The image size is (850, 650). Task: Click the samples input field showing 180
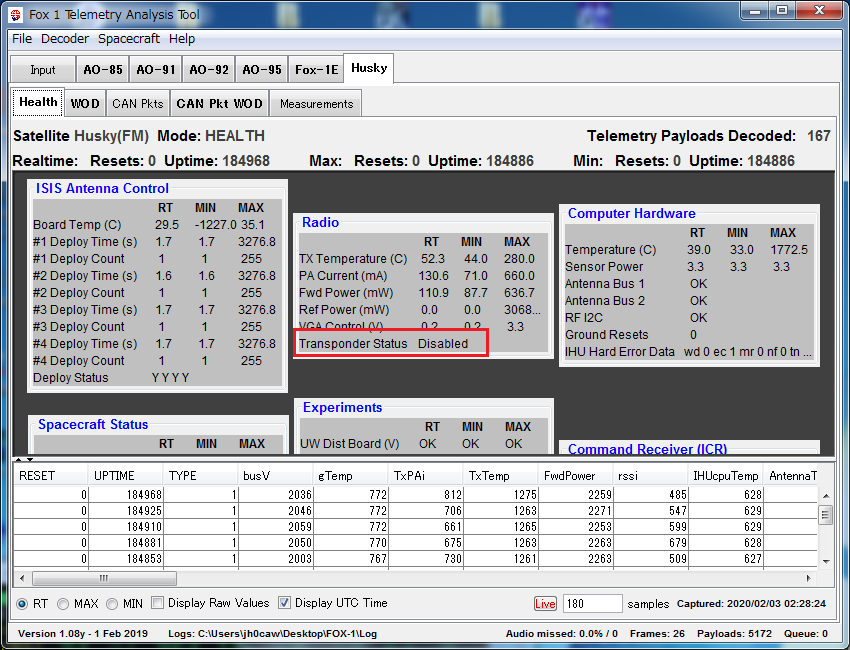click(592, 604)
